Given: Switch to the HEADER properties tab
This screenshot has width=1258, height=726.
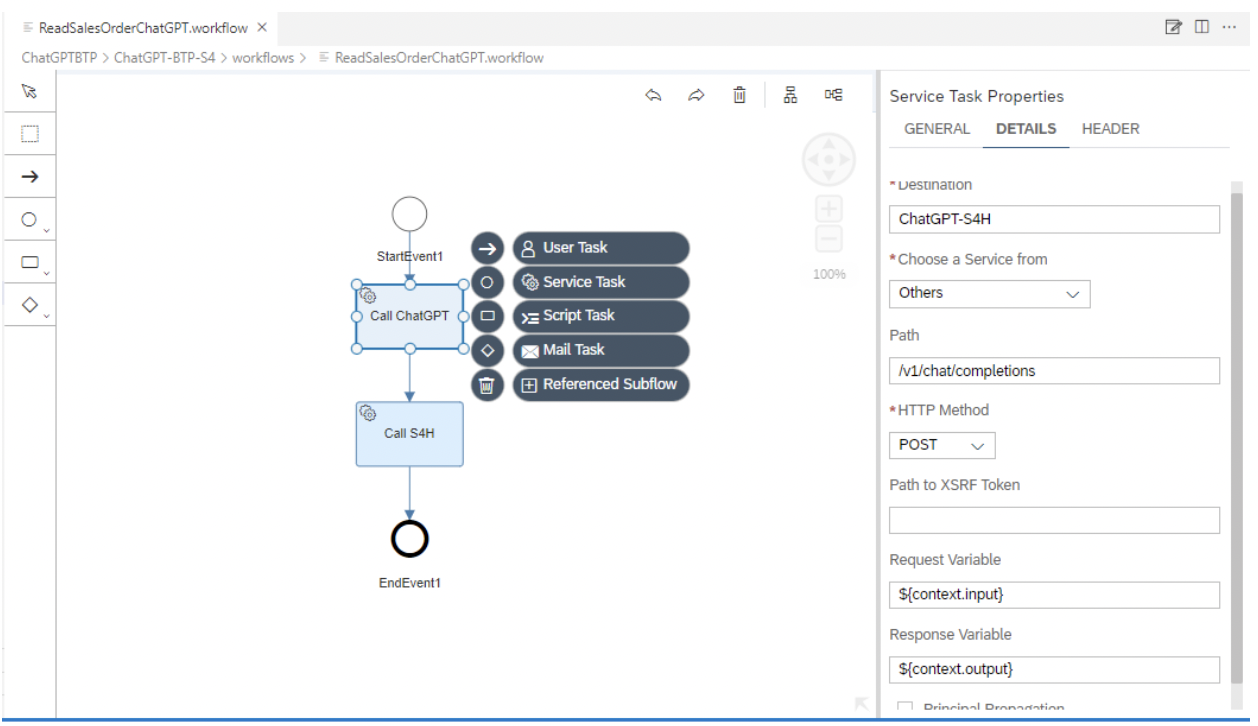Looking at the screenshot, I should pos(1110,129).
